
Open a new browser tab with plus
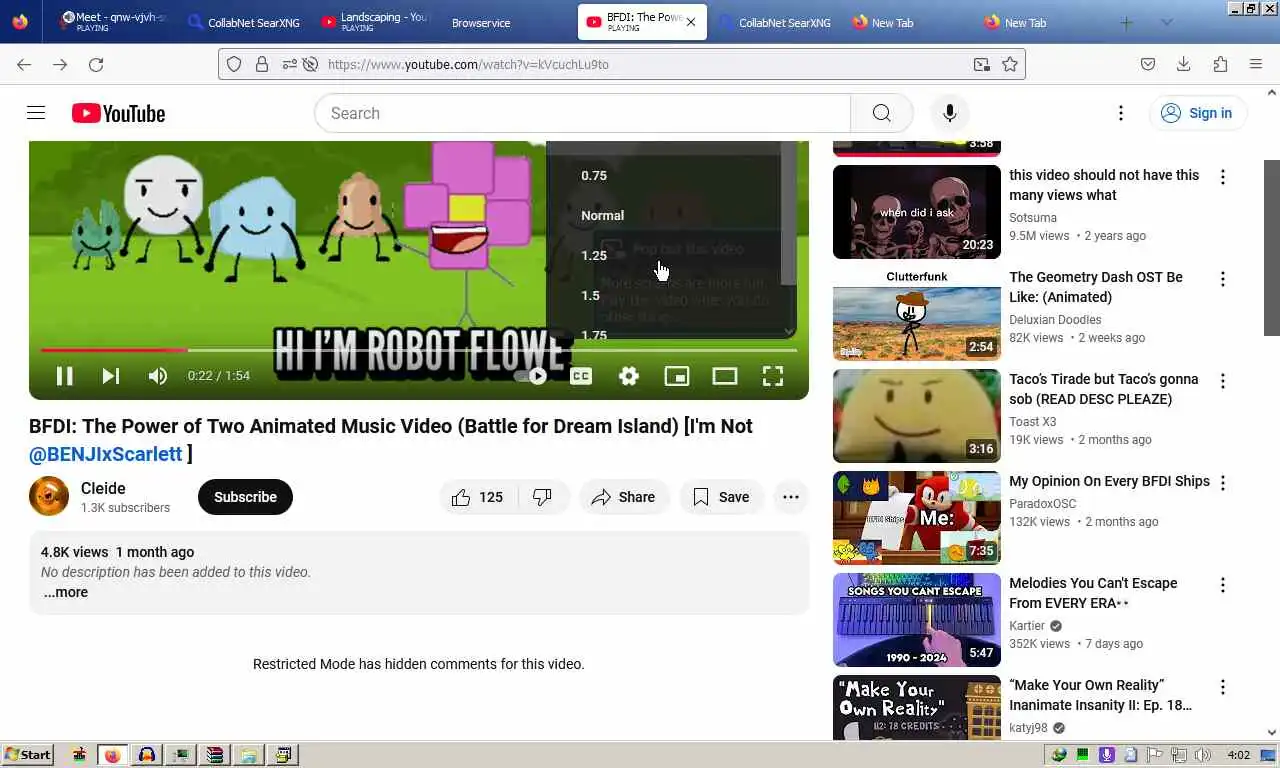click(x=1126, y=23)
